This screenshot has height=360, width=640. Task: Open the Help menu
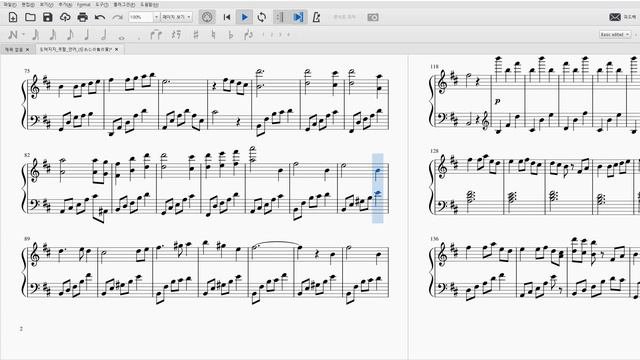(149, 4)
